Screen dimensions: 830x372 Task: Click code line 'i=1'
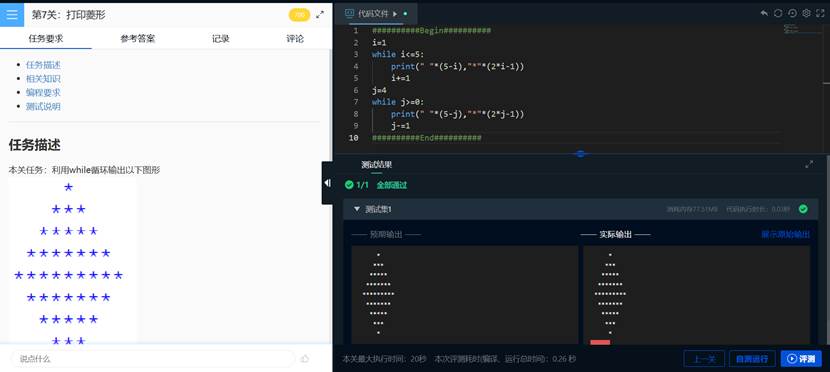(378, 43)
